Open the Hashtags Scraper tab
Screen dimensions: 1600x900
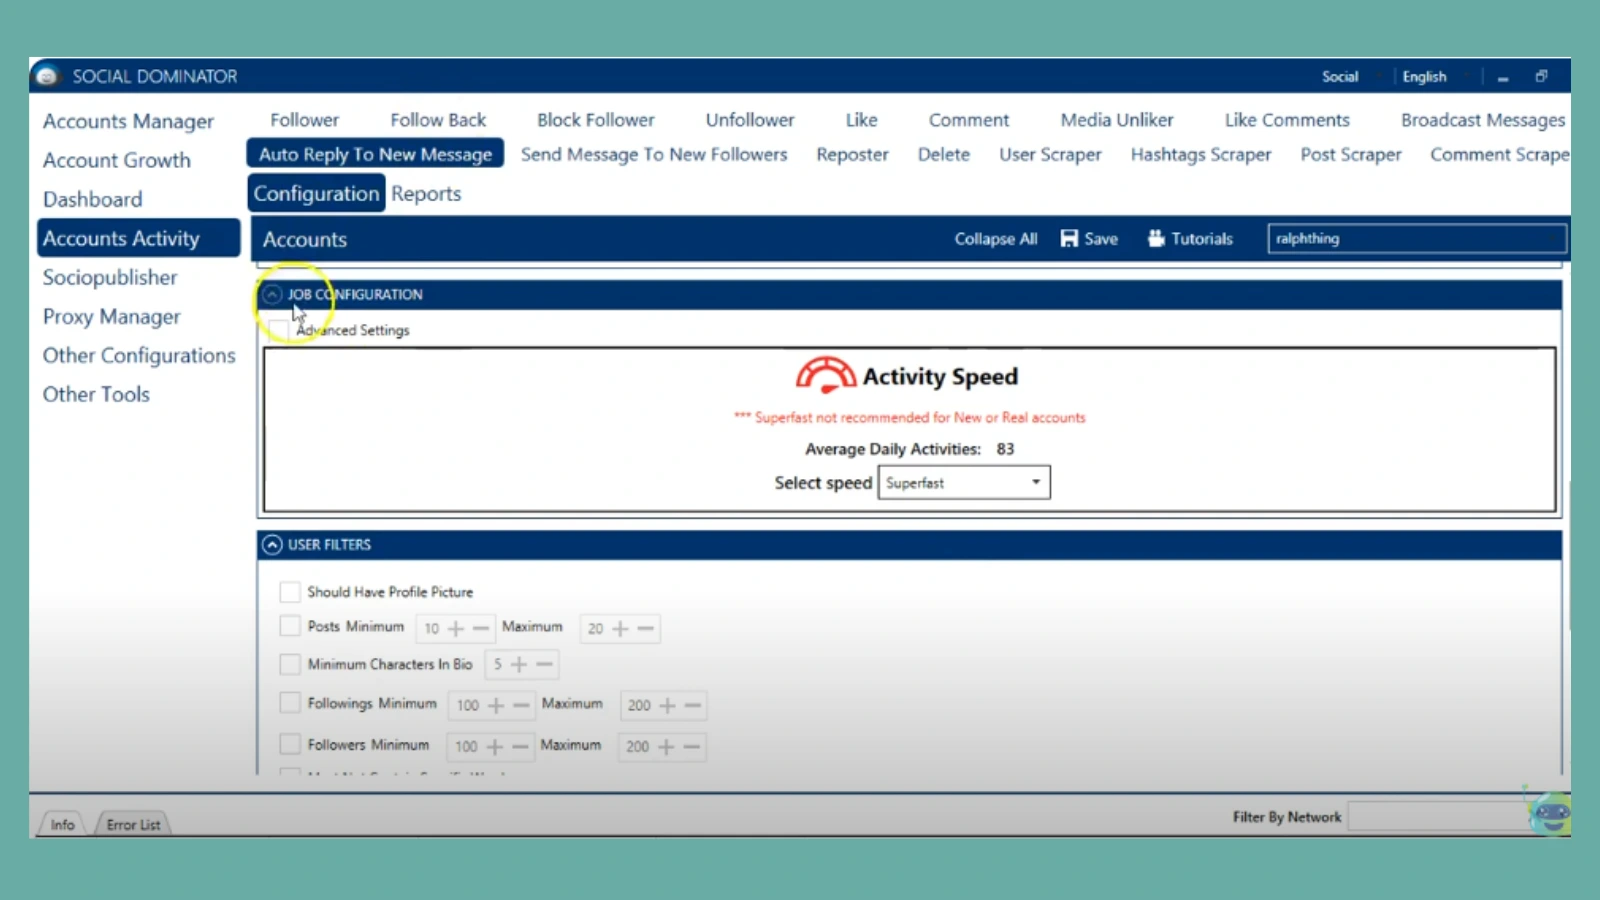[1201, 154]
